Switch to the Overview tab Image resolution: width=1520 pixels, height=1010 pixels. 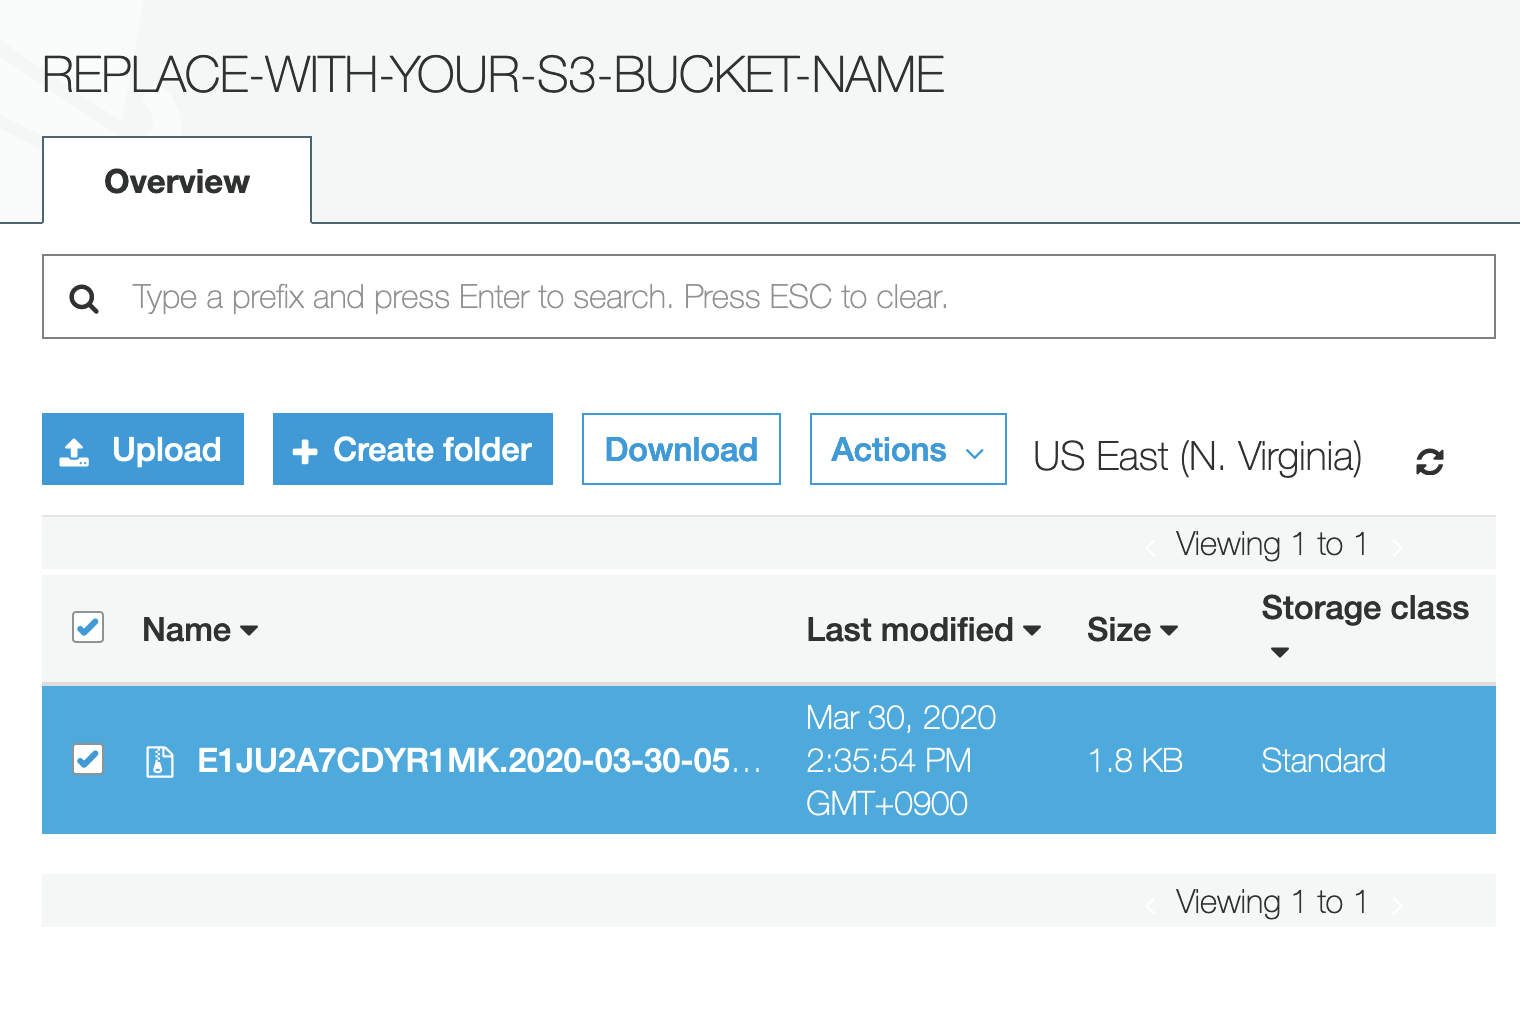pos(177,181)
